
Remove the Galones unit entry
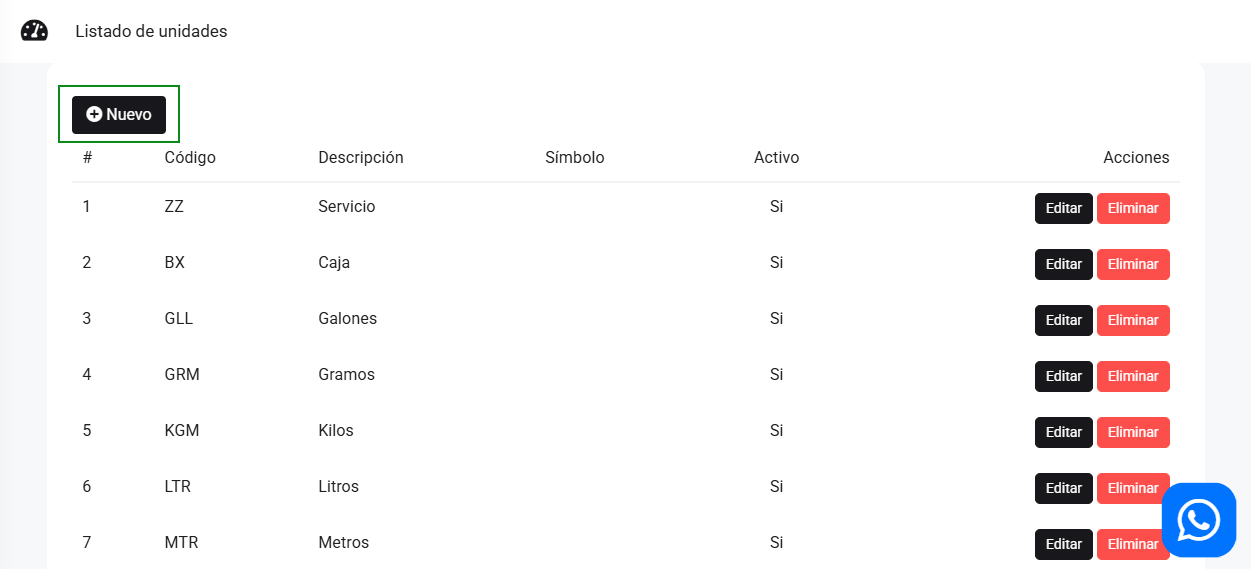coord(1132,321)
